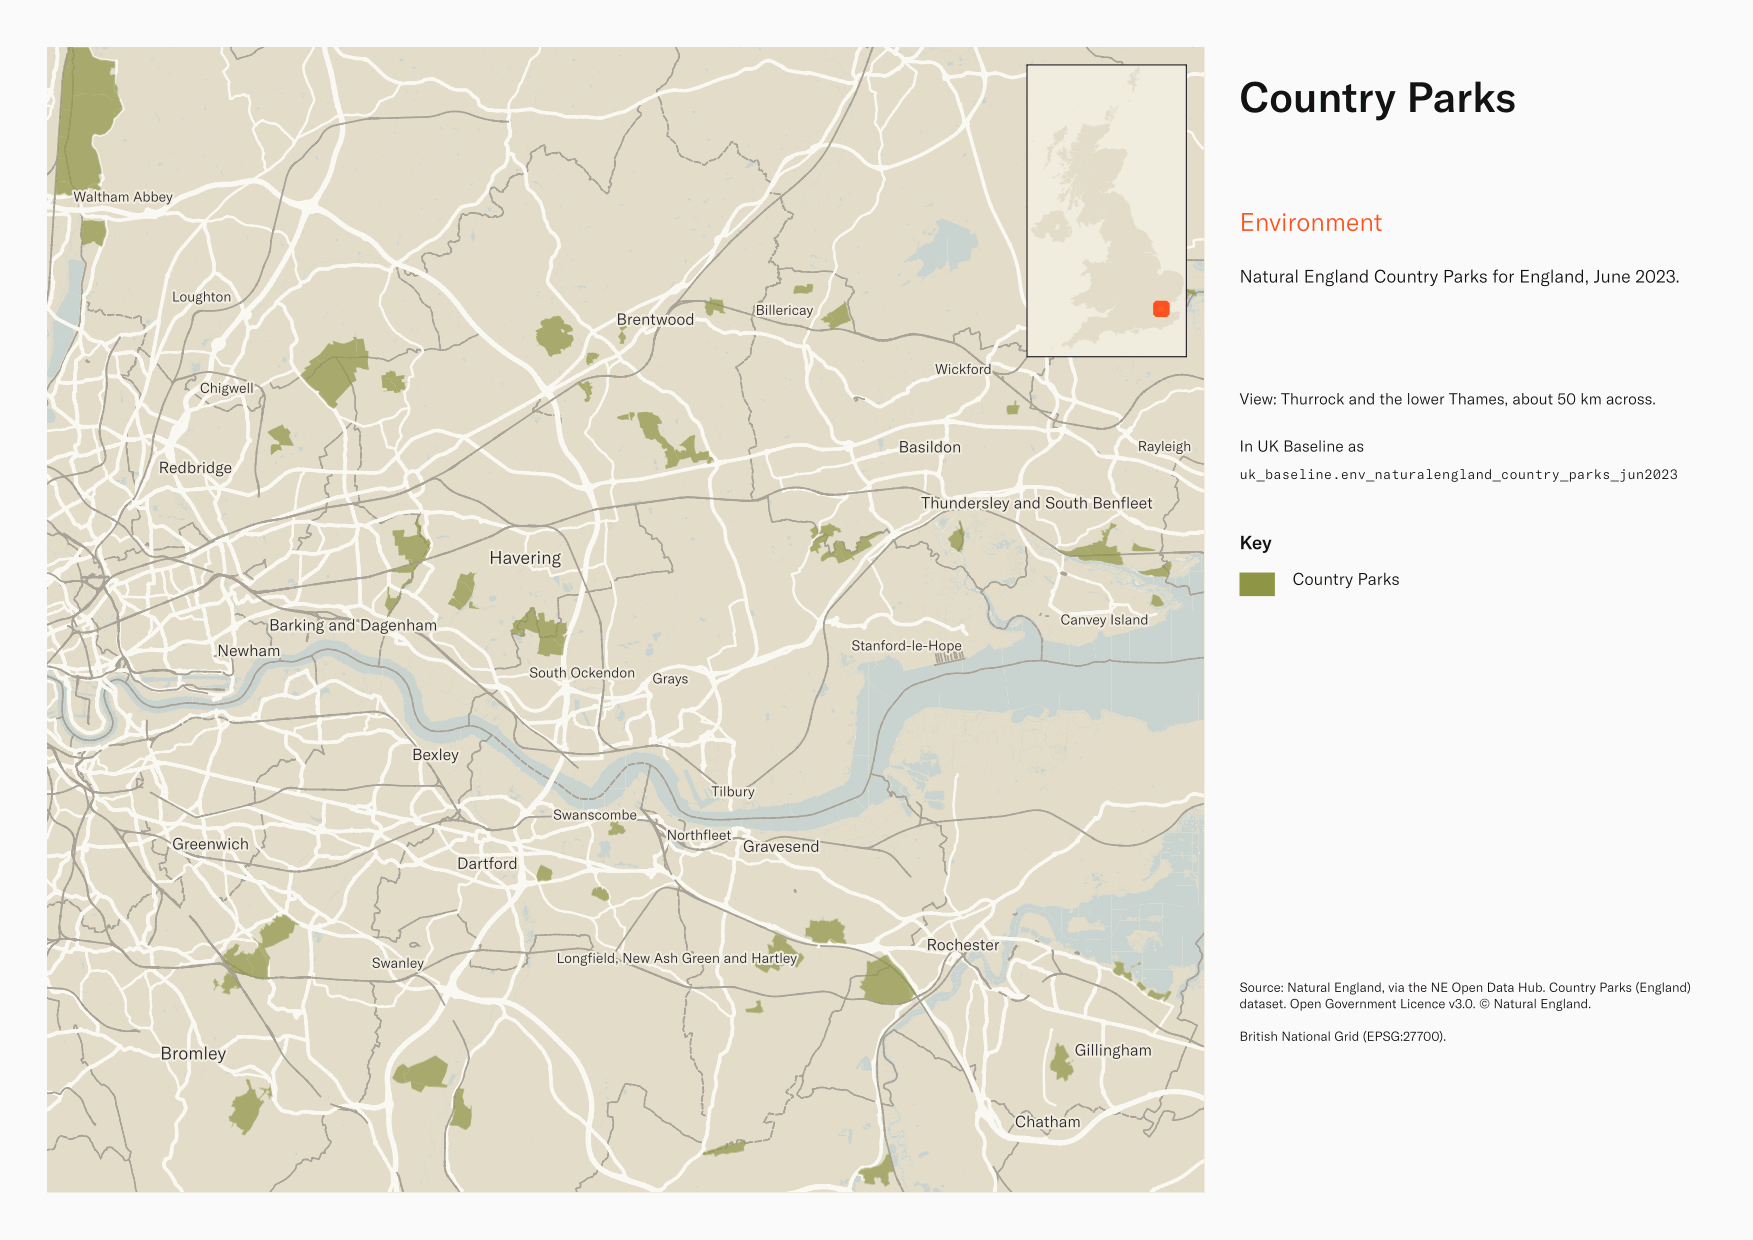Select the "Canvey Island" map label

(1104, 620)
